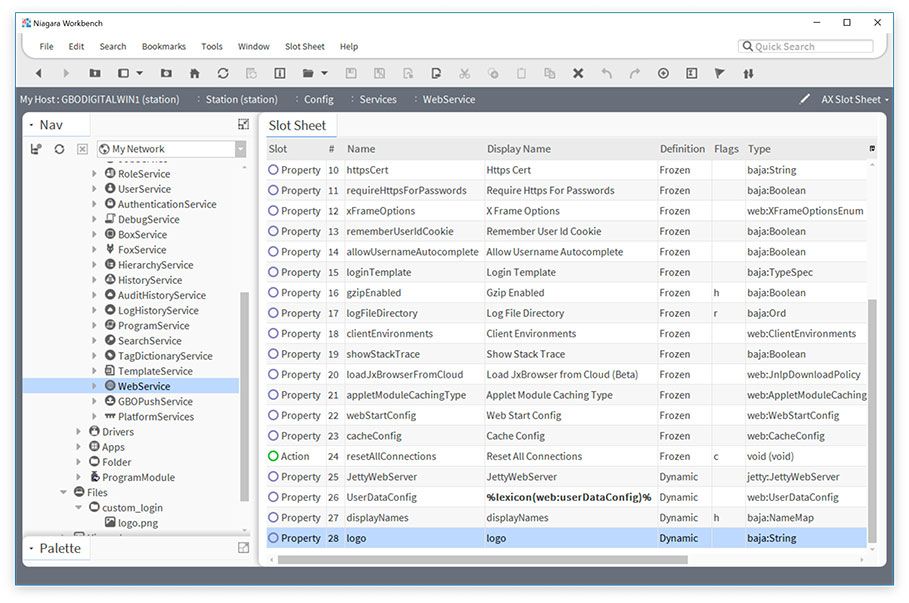Click the Services breadcrumb link
This screenshot has height=603, width=909.
(x=378, y=99)
